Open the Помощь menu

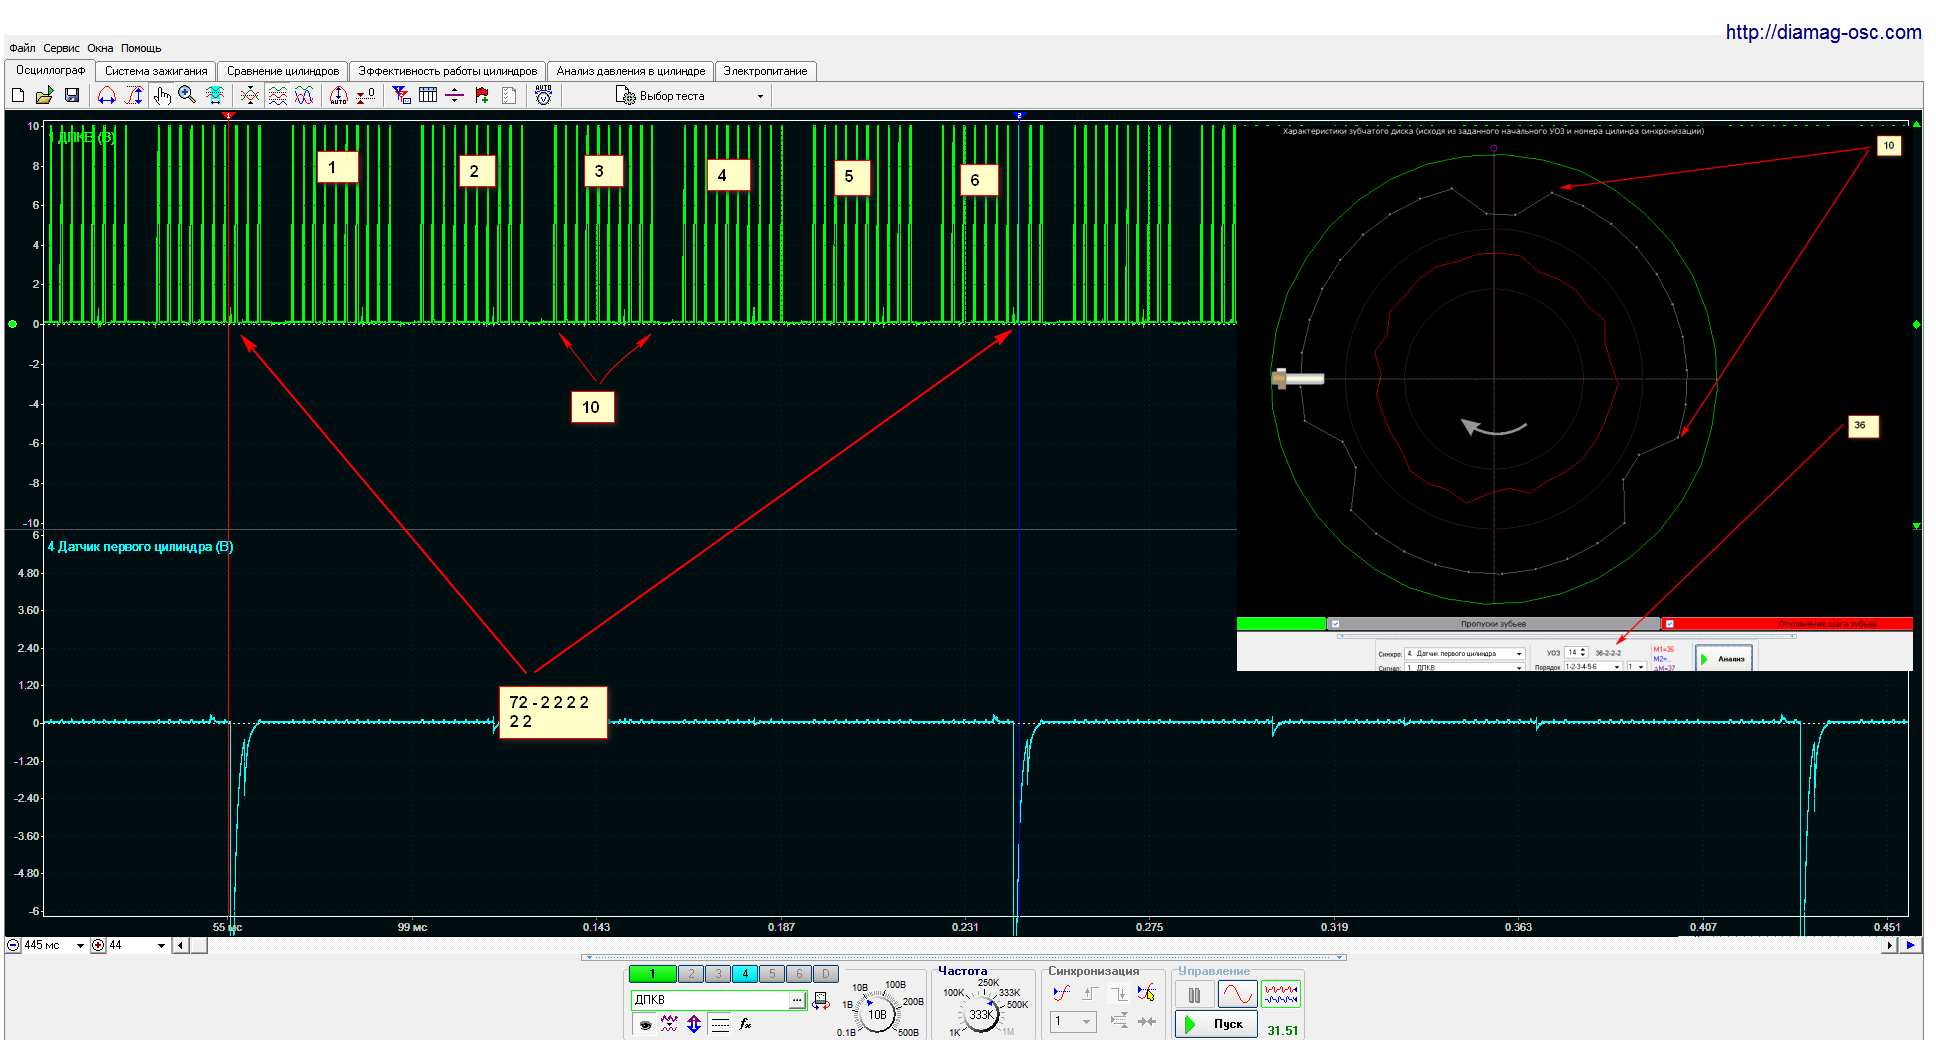(141, 48)
